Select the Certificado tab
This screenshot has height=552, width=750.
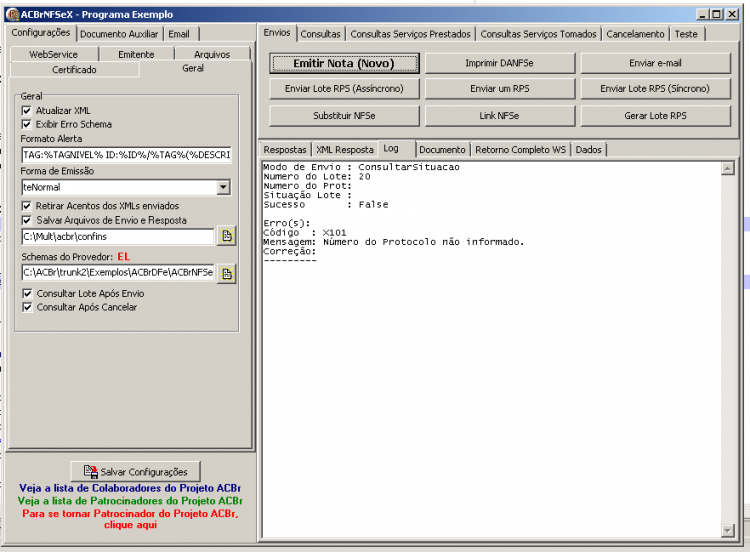click(x=74, y=69)
